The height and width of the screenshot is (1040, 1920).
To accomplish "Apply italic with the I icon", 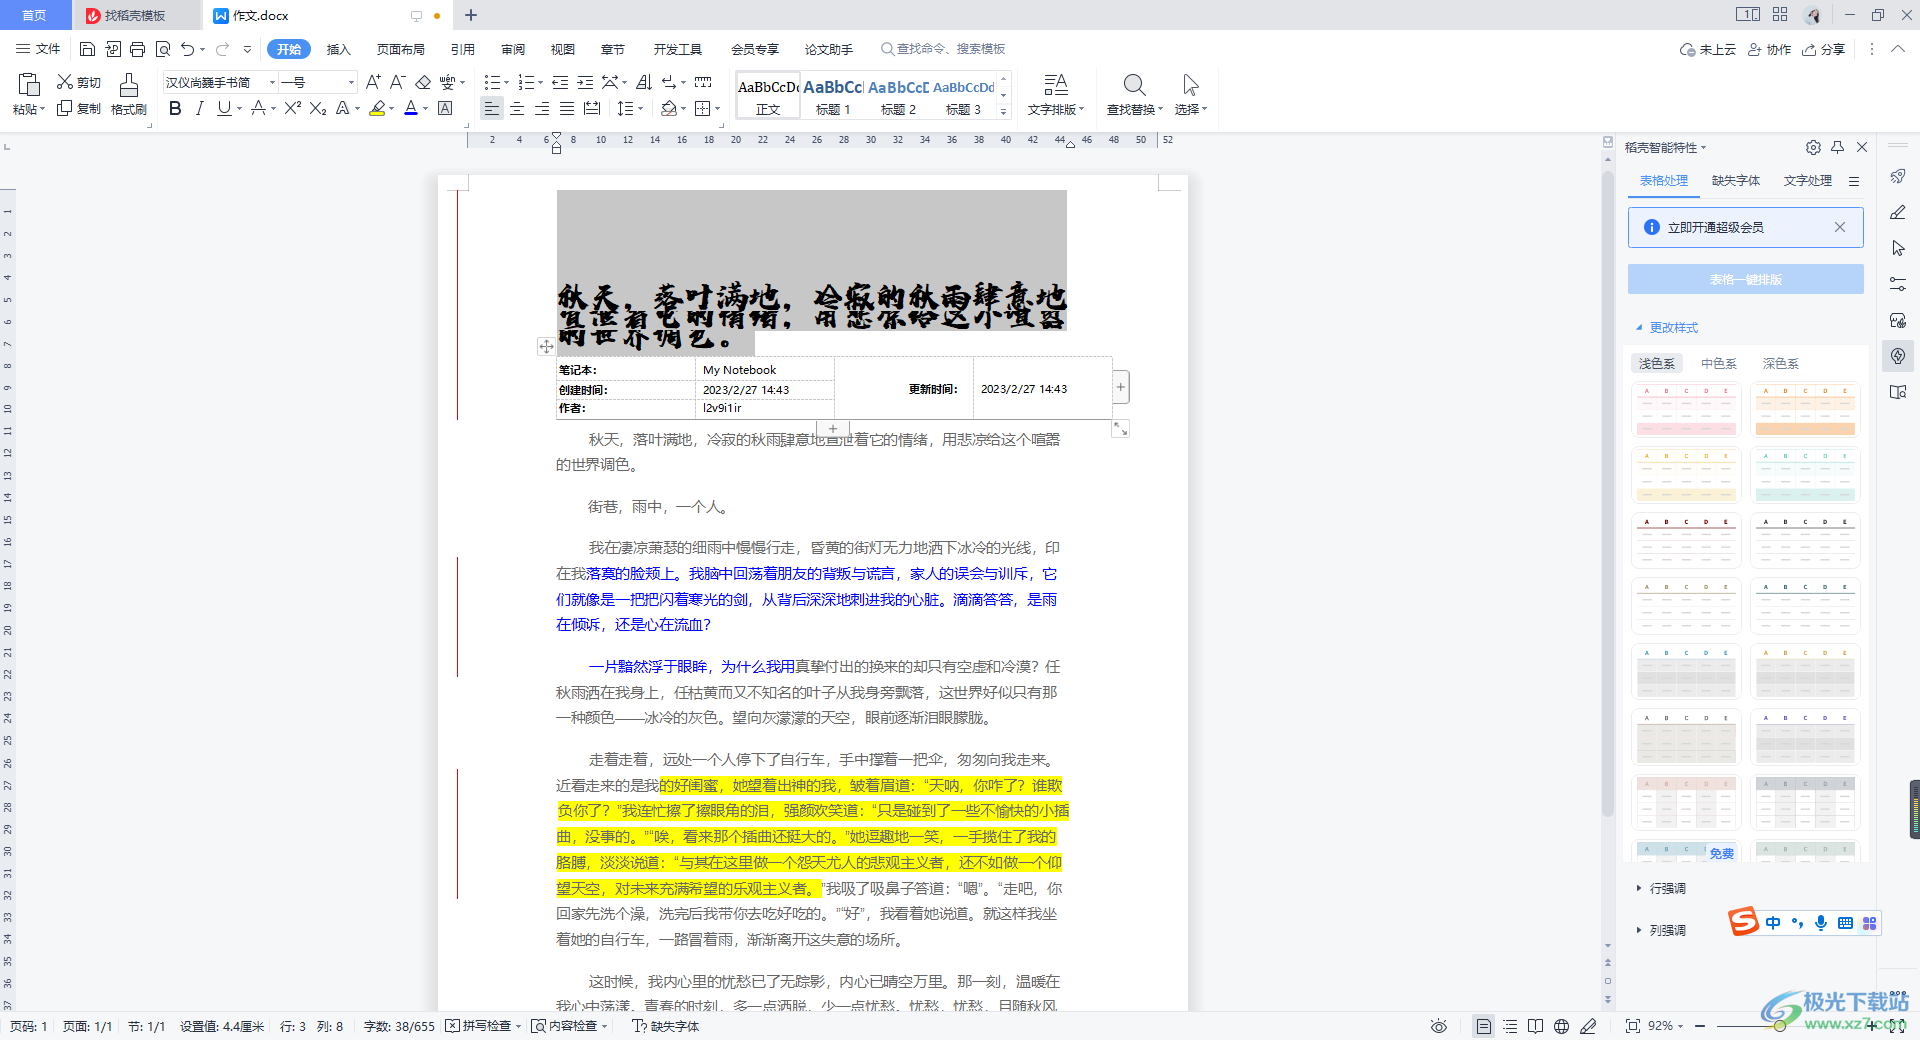I will 200,108.
